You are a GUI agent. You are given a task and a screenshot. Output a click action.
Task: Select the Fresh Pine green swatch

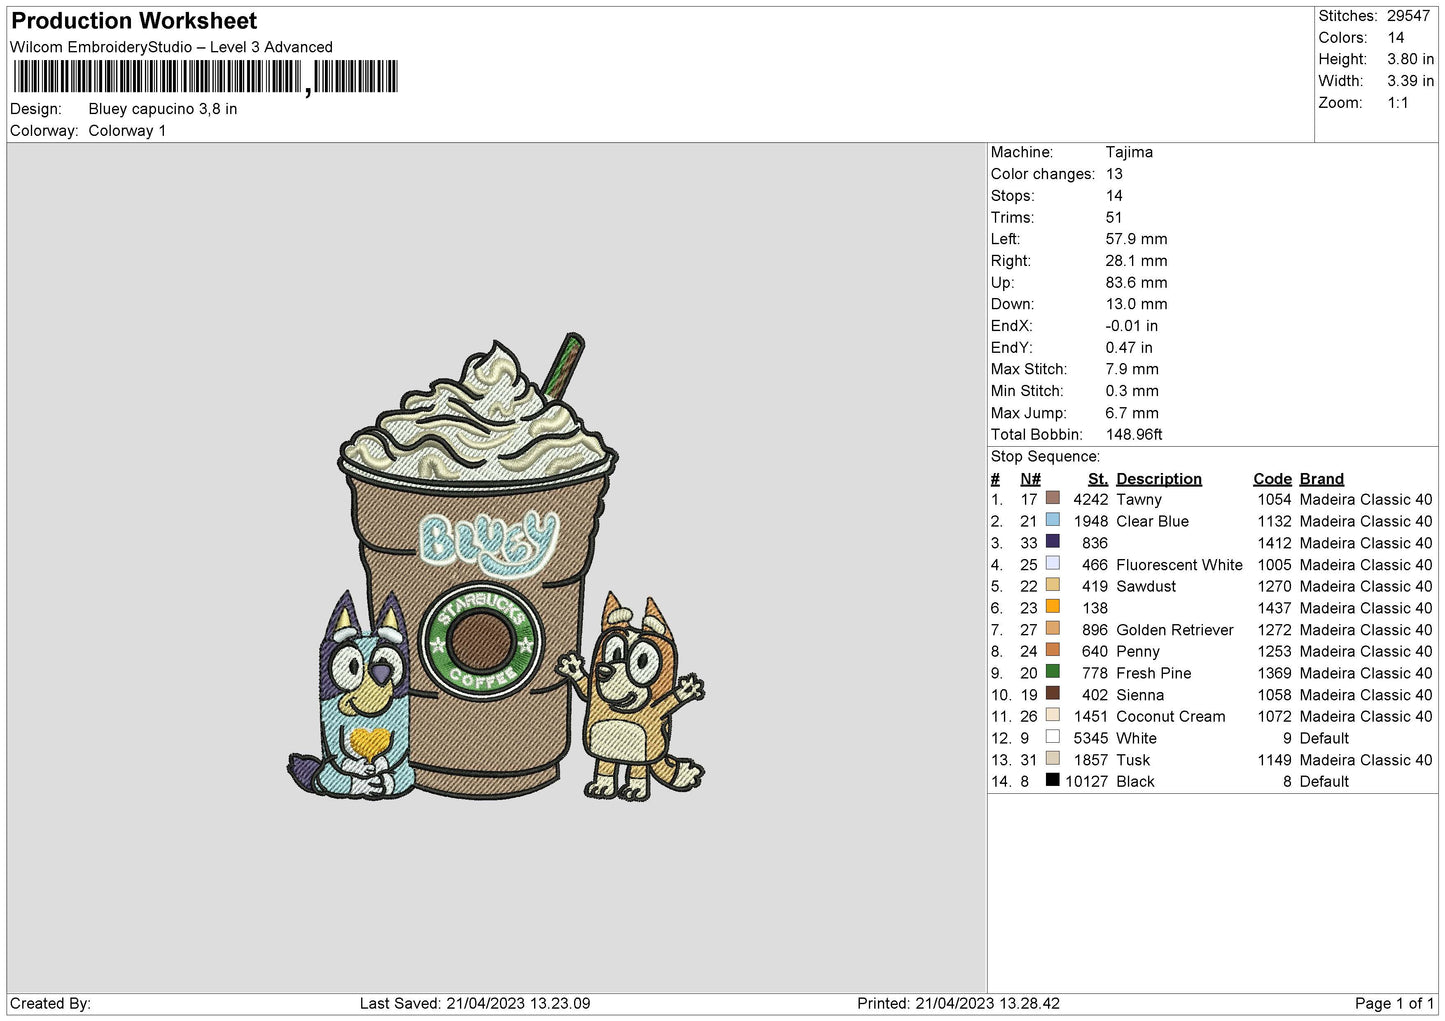tap(1052, 672)
